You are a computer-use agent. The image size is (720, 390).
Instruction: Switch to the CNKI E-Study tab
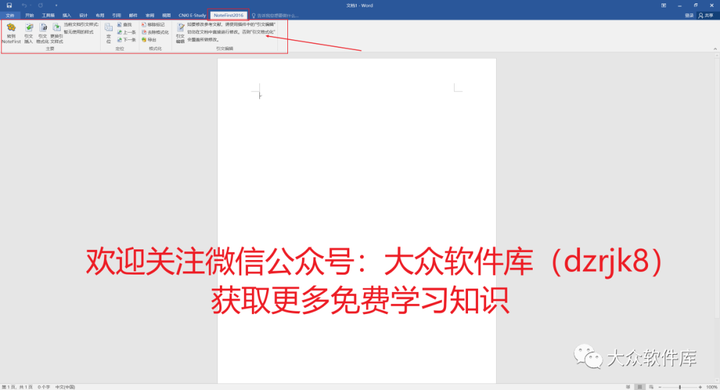click(x=192, y=15)
